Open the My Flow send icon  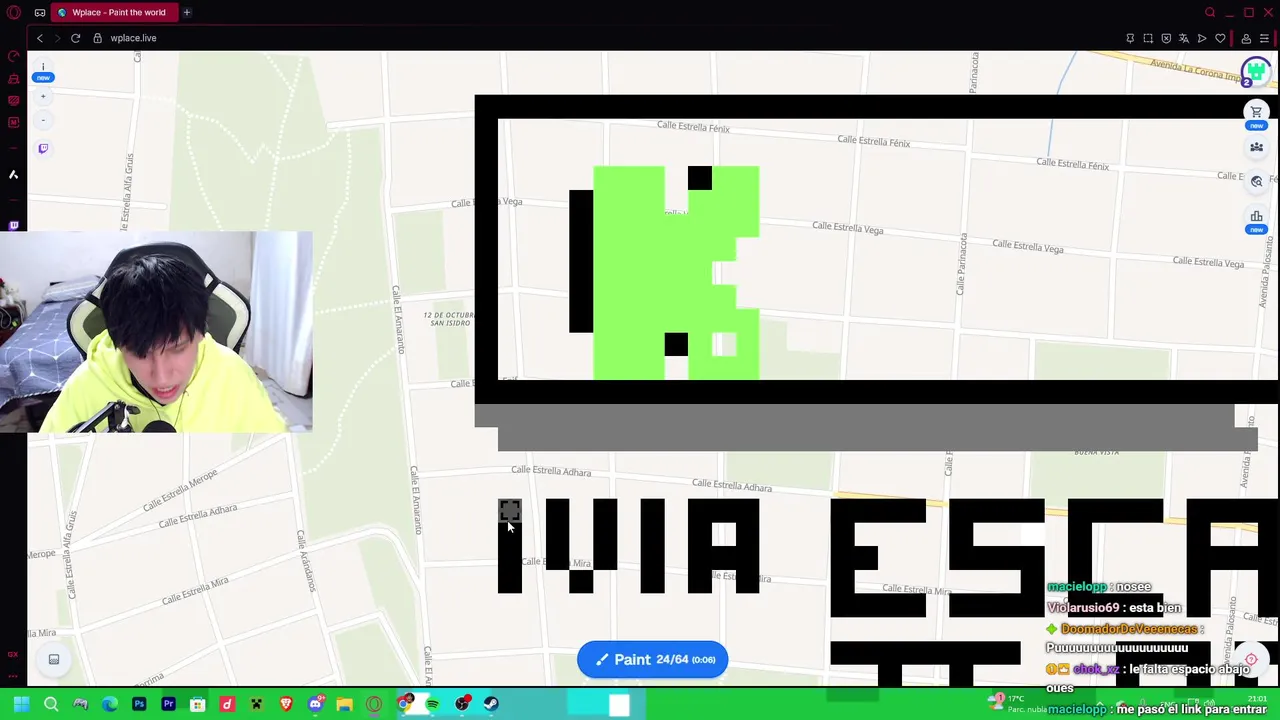(x=1202, y=38)
